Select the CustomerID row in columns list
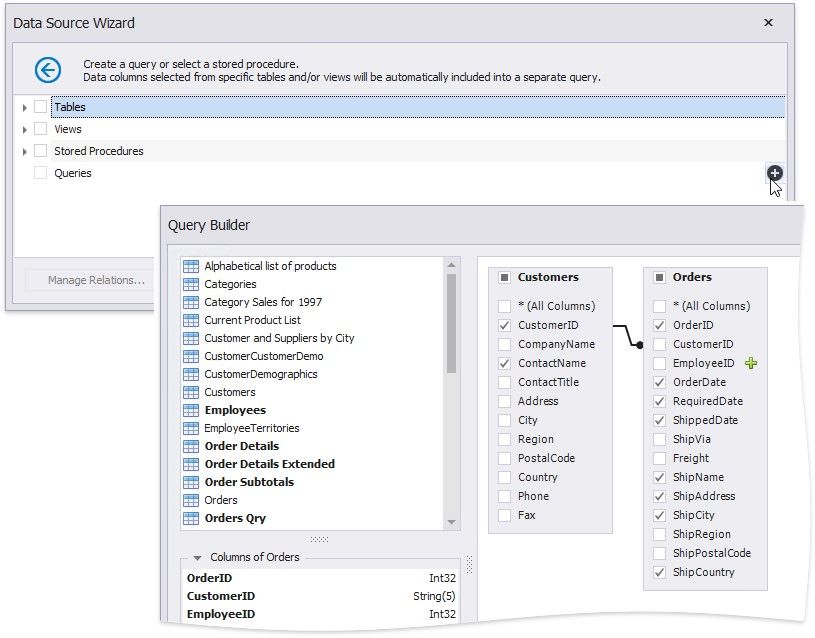This screenshot has width=815, height=638. click(x=221, y=596)
